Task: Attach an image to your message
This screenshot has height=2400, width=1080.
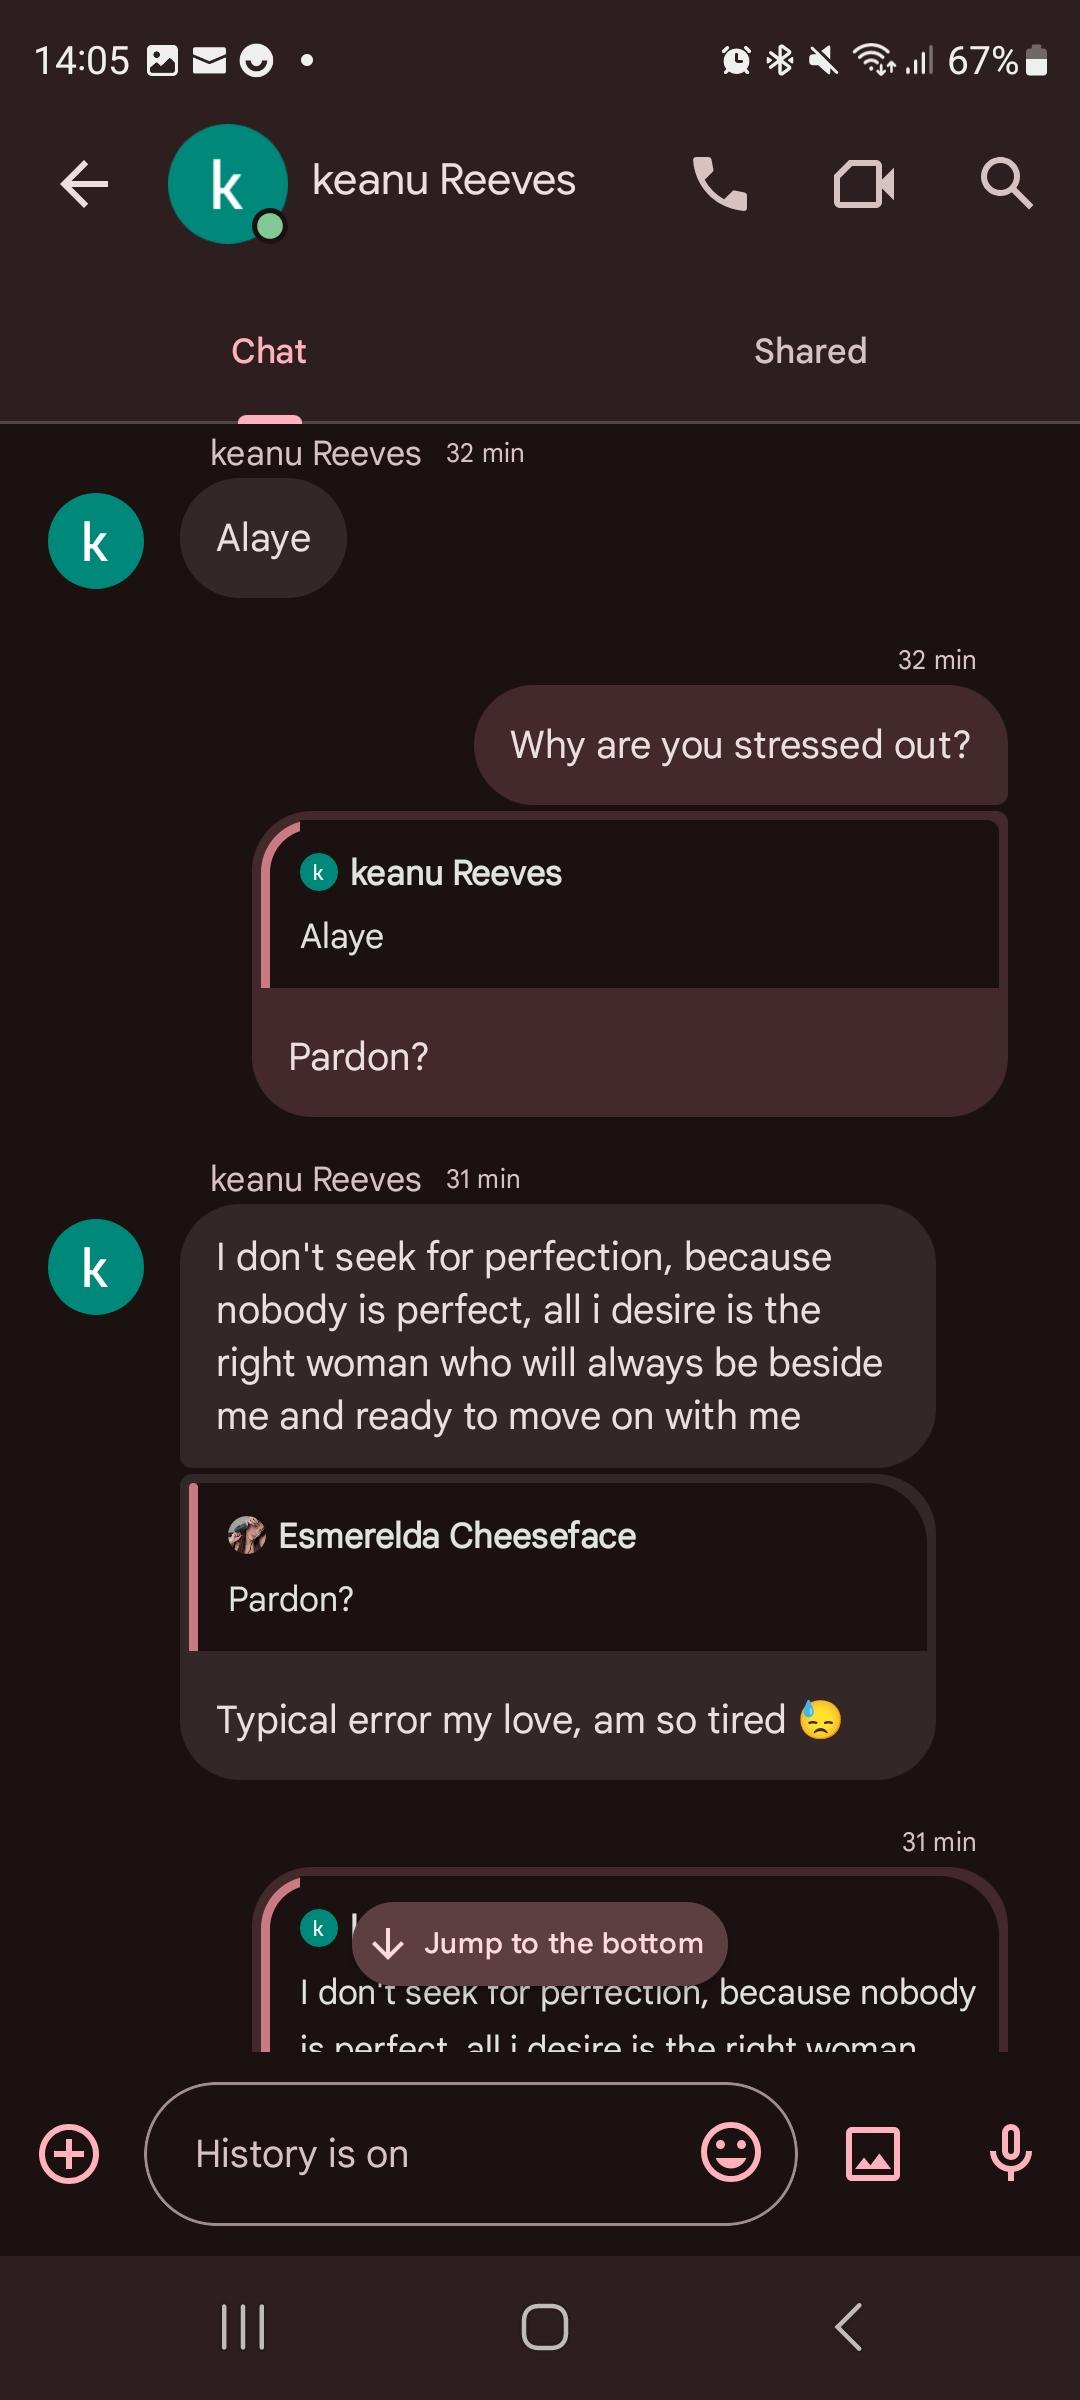Action: 872,2154
